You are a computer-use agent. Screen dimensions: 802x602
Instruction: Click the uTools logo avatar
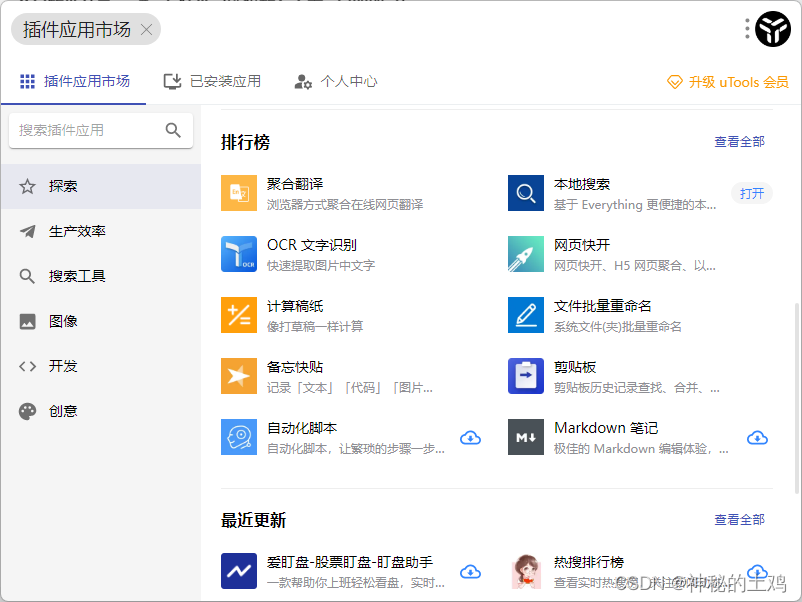(773, 29)
